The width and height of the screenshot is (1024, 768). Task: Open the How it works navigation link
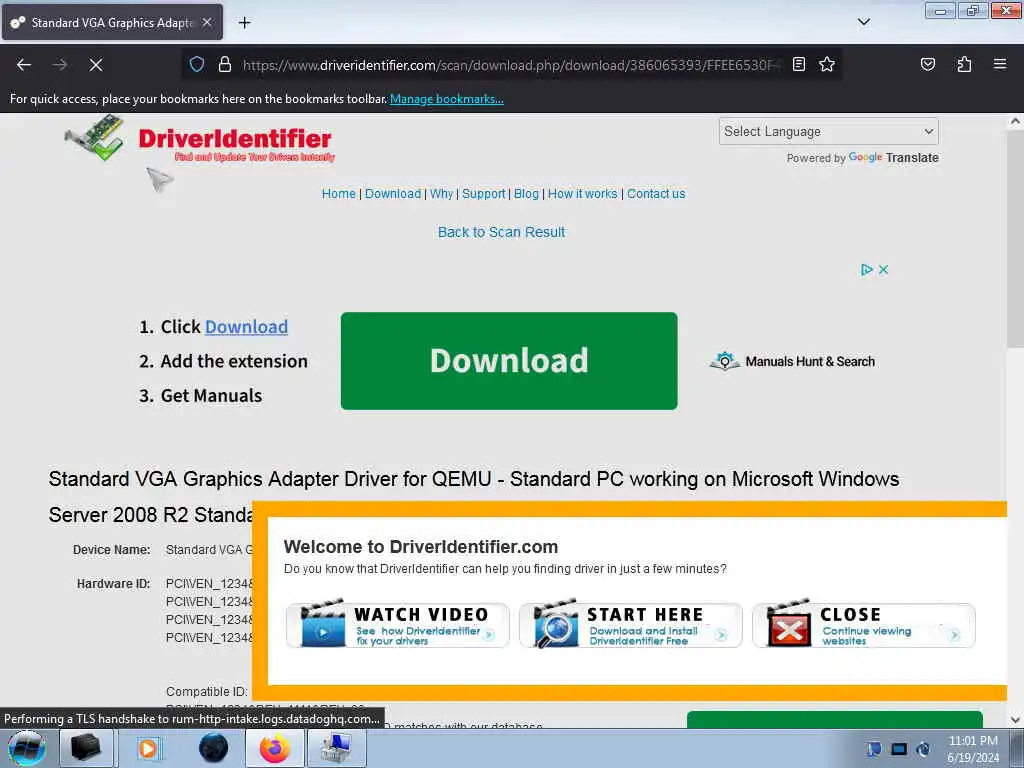coord(582,194)
